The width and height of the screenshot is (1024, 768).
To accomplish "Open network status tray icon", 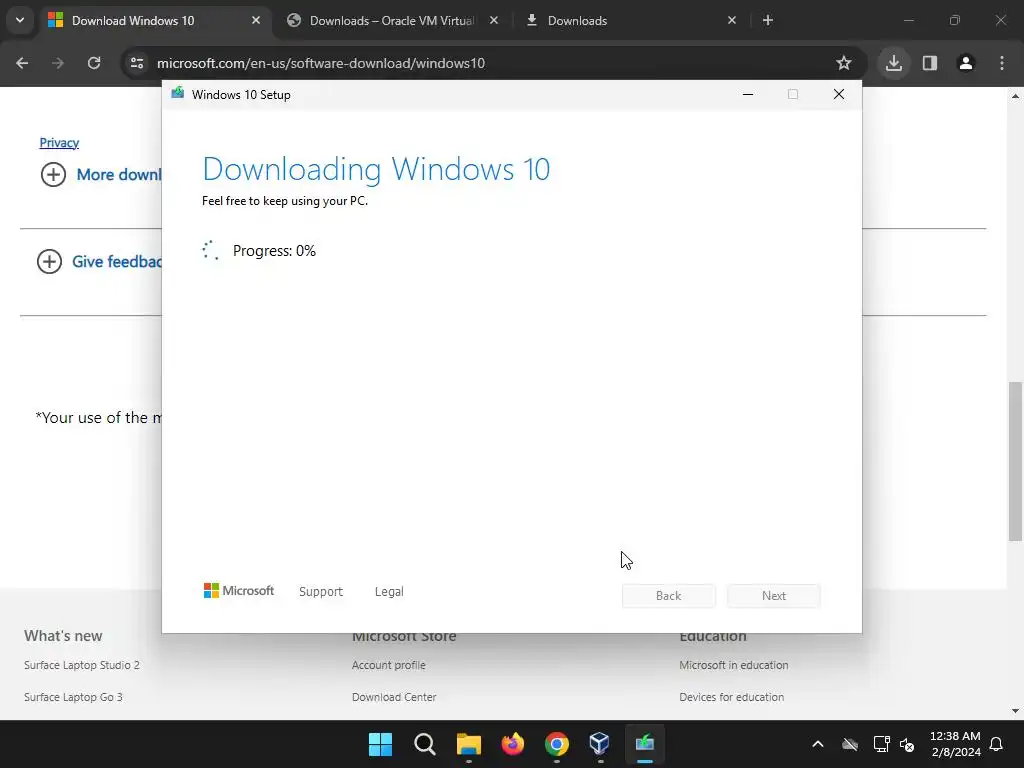I will [882, 744].
